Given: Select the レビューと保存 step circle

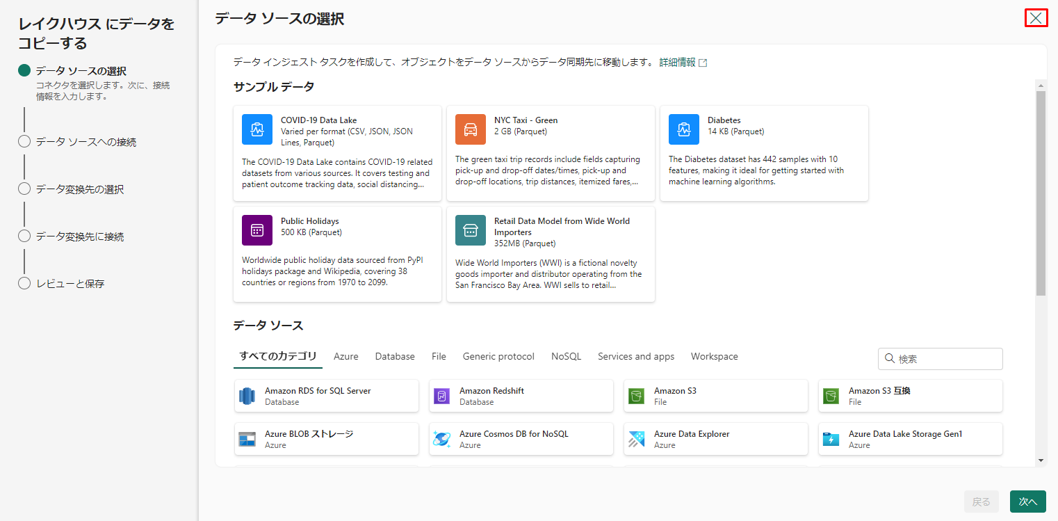Looking at the screenshot, I should (x=24, y=284).
